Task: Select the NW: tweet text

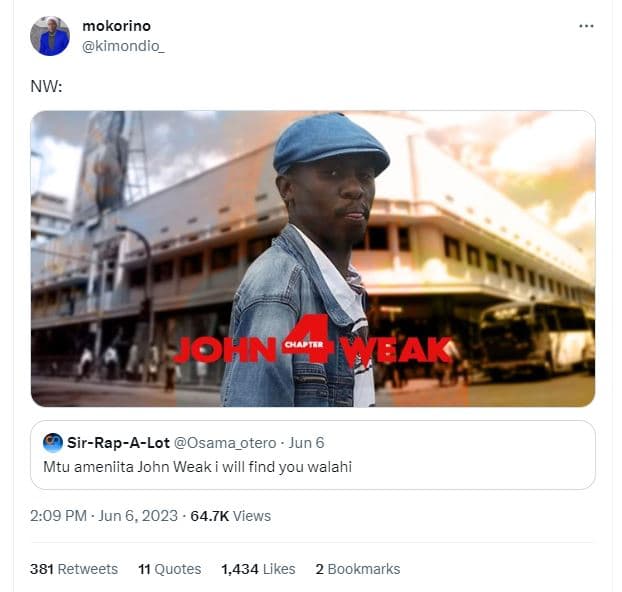Action: pos(47,87)
